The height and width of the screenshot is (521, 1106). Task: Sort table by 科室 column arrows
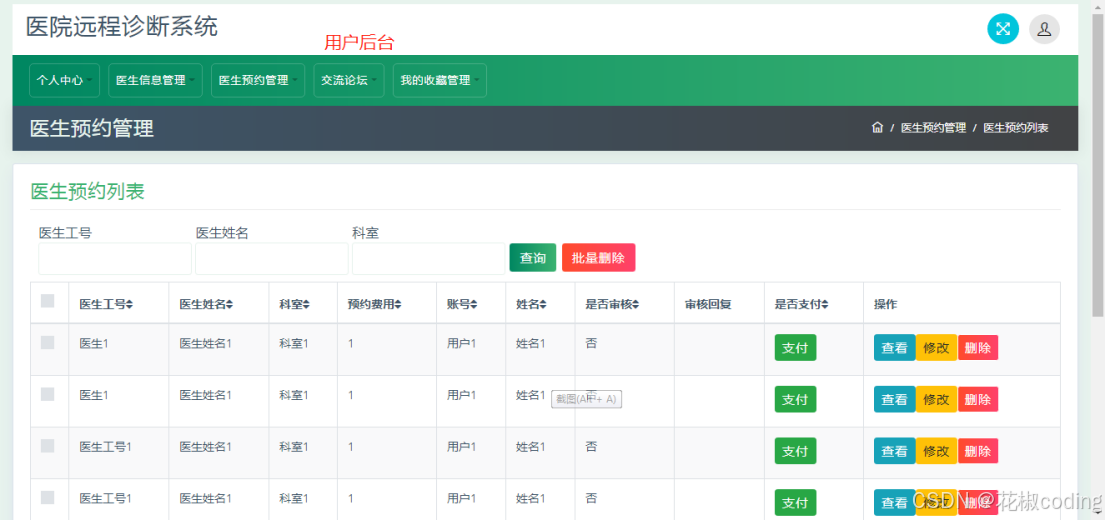click(x=306, y=305)
